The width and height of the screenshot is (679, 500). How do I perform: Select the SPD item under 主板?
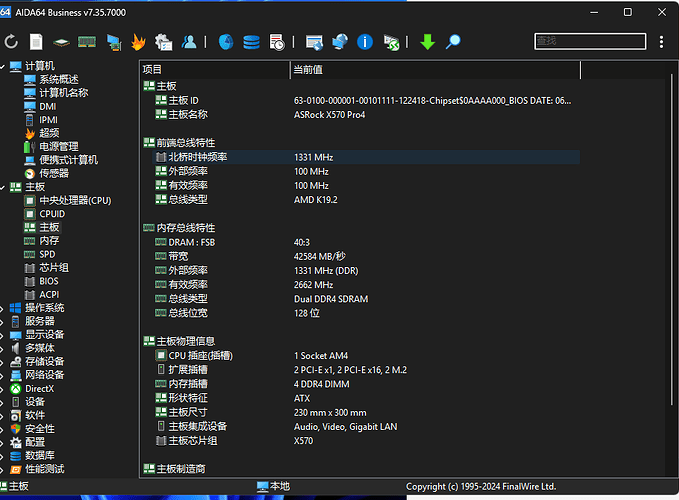tap(49, 254)
